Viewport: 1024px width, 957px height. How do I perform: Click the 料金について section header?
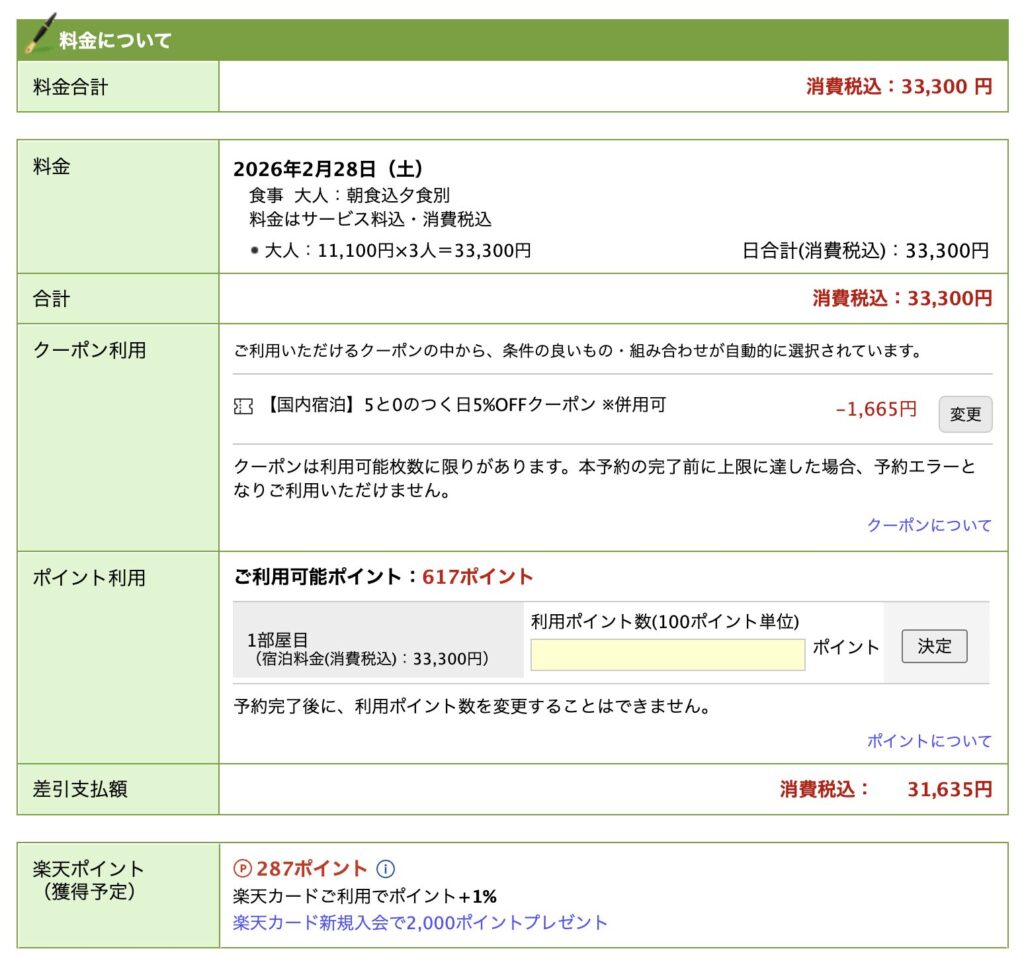pyautogui.click(x=115, y=41)
